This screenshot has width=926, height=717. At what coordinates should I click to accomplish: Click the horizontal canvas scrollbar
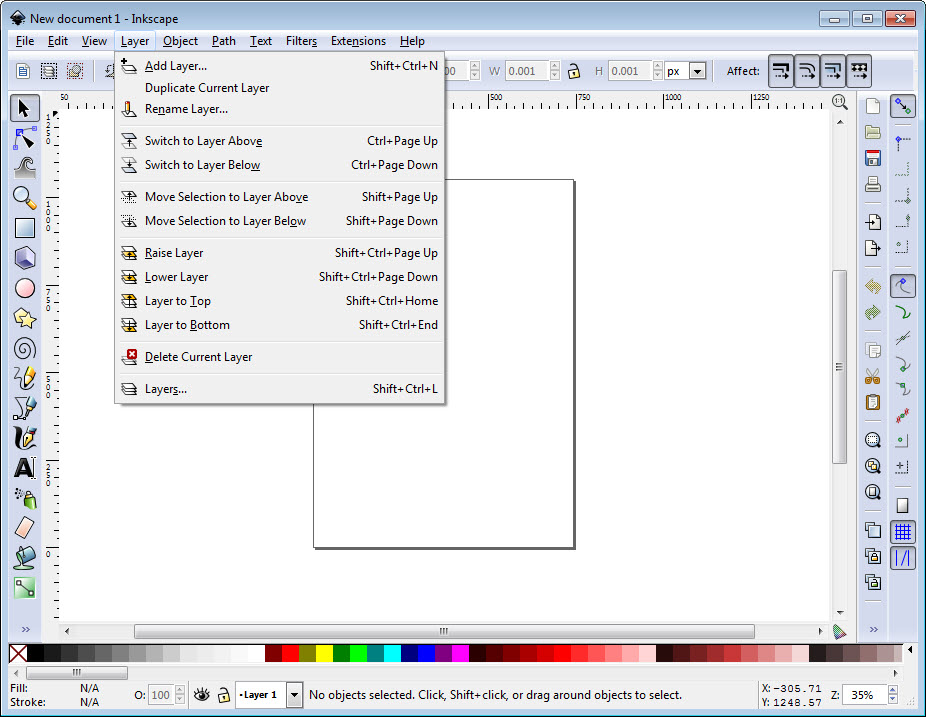[x=444, y=631]
